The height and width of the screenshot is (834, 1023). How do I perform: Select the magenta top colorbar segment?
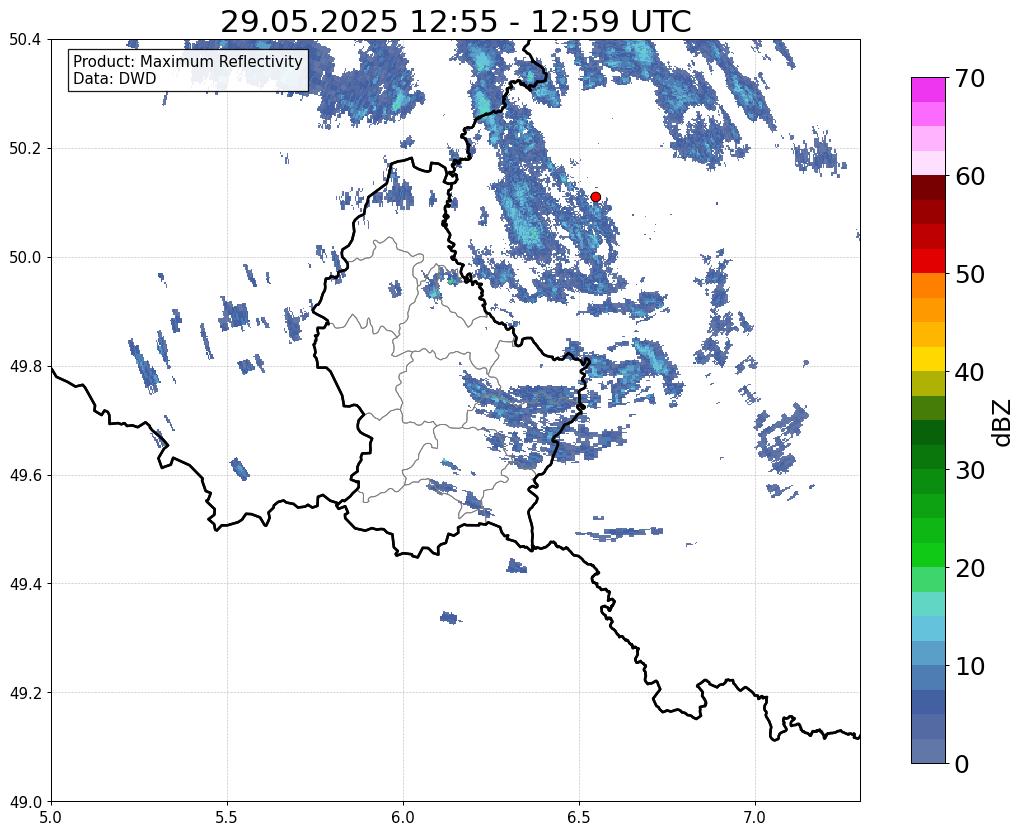(928, 90)
